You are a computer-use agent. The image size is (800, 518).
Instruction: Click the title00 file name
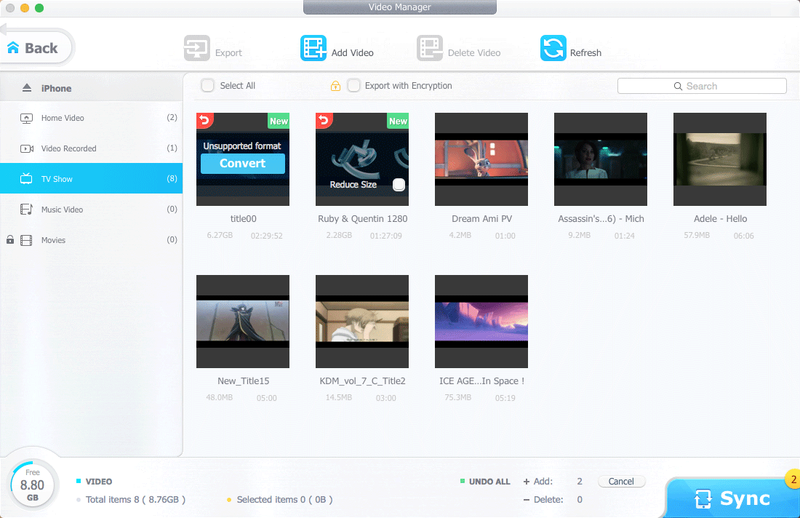pyautogui.click(x=243, y=218)
